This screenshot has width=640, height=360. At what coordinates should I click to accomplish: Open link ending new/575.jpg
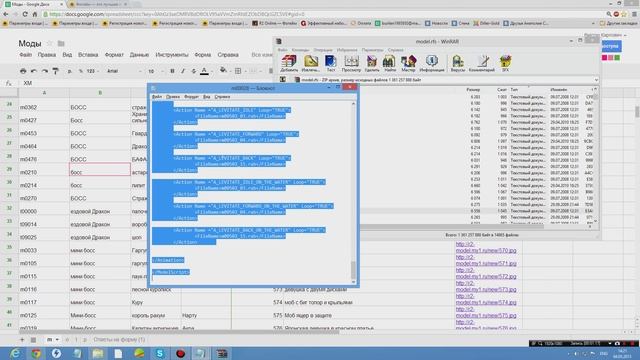click(x=486, y=312)
